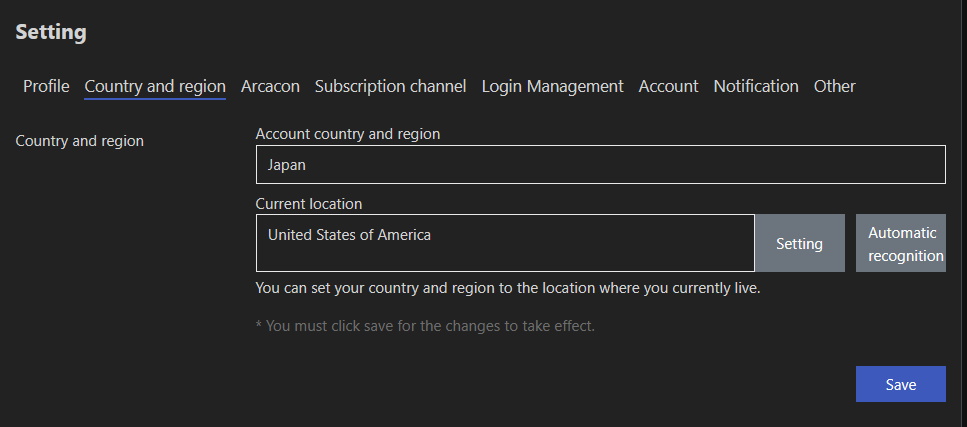The image size is (967, 427).
Task: Go to the Login Management tab
Action: pos(553,86)
